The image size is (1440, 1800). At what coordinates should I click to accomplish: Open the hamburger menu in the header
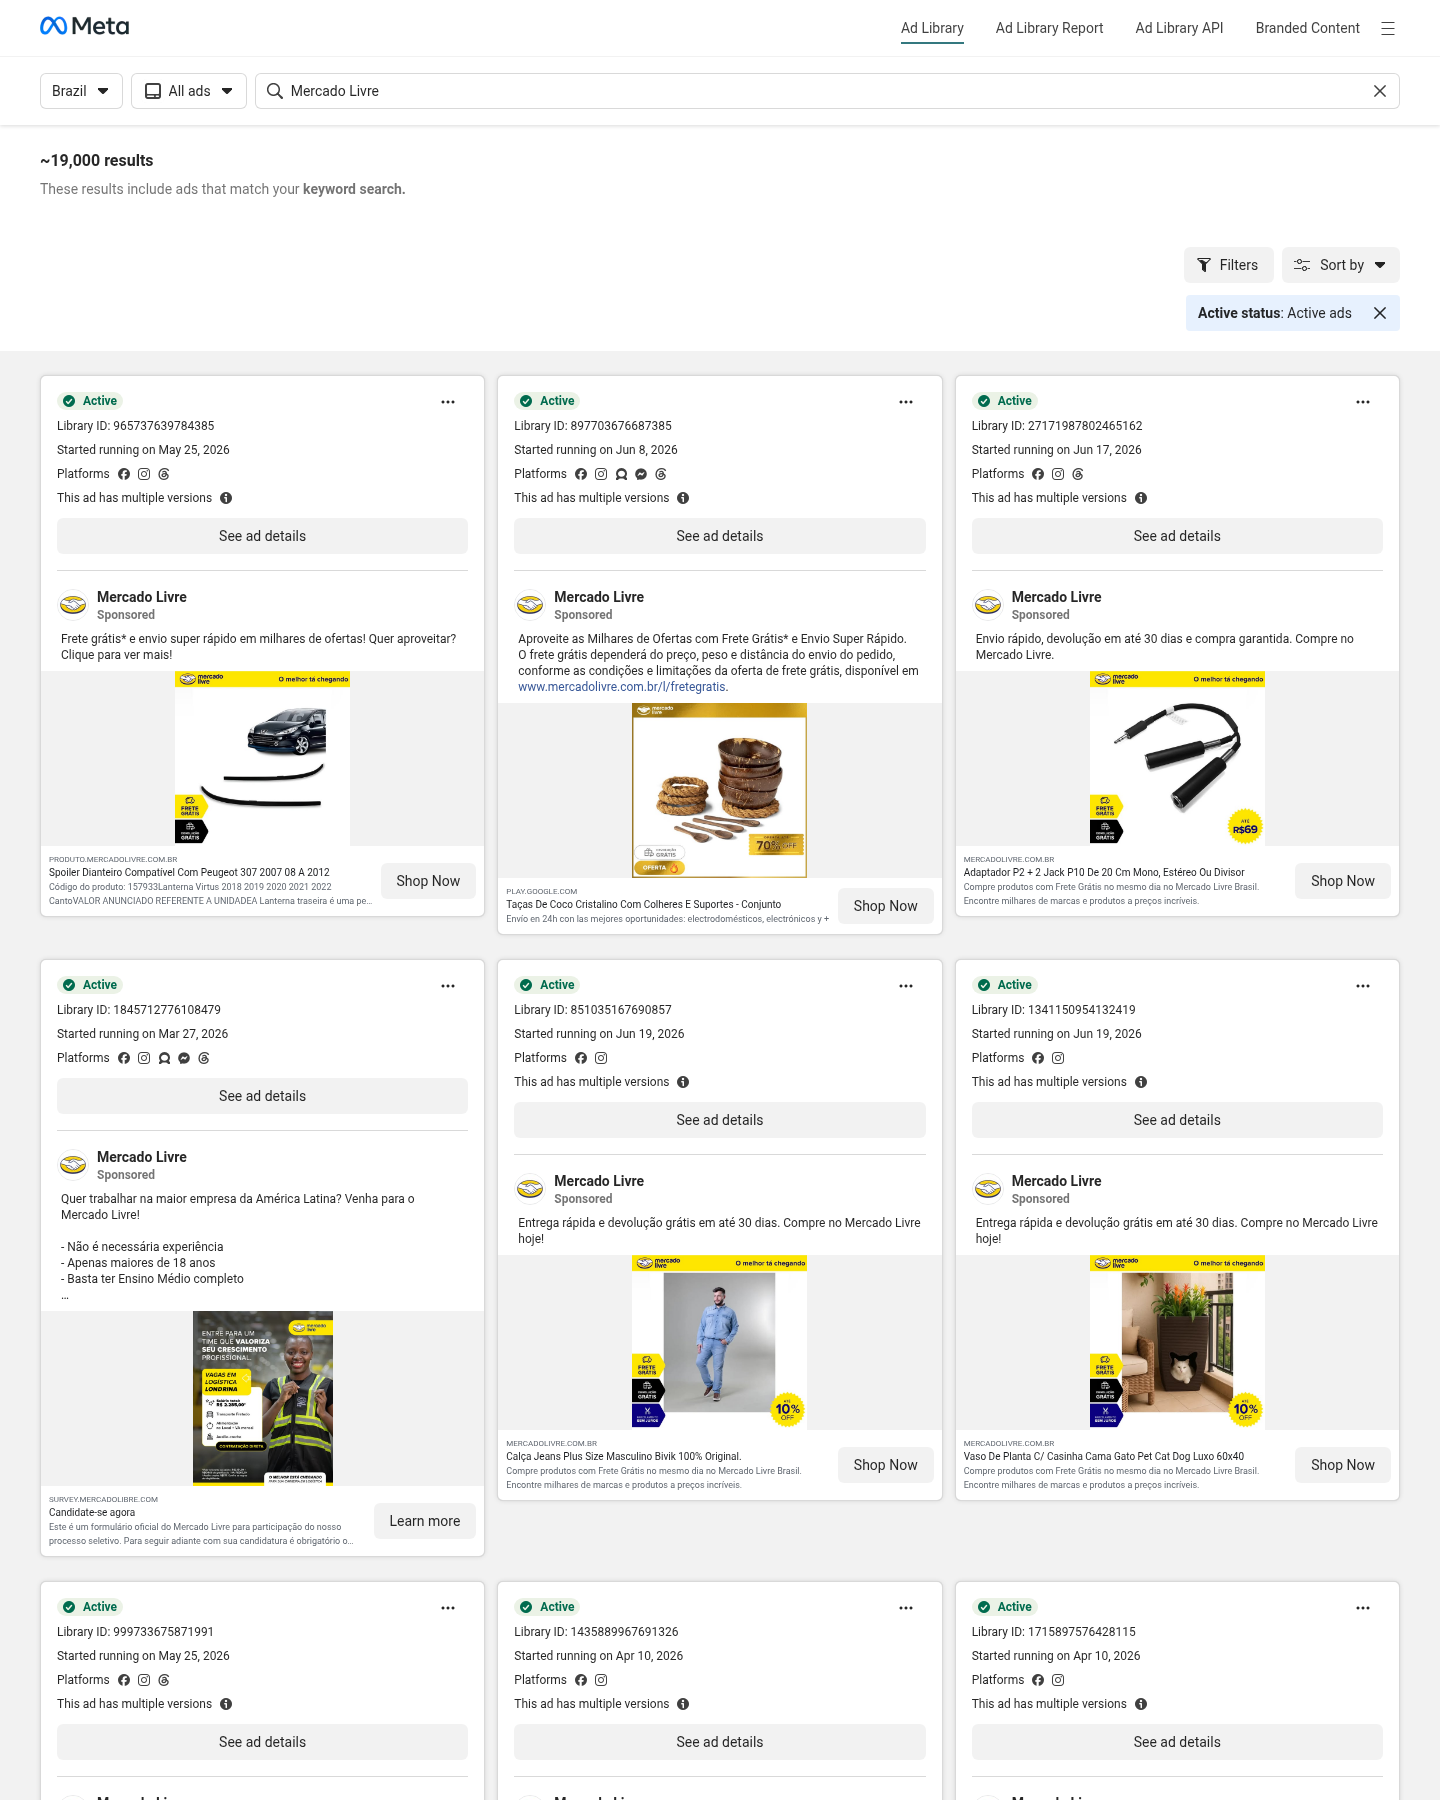[1388, 28]
